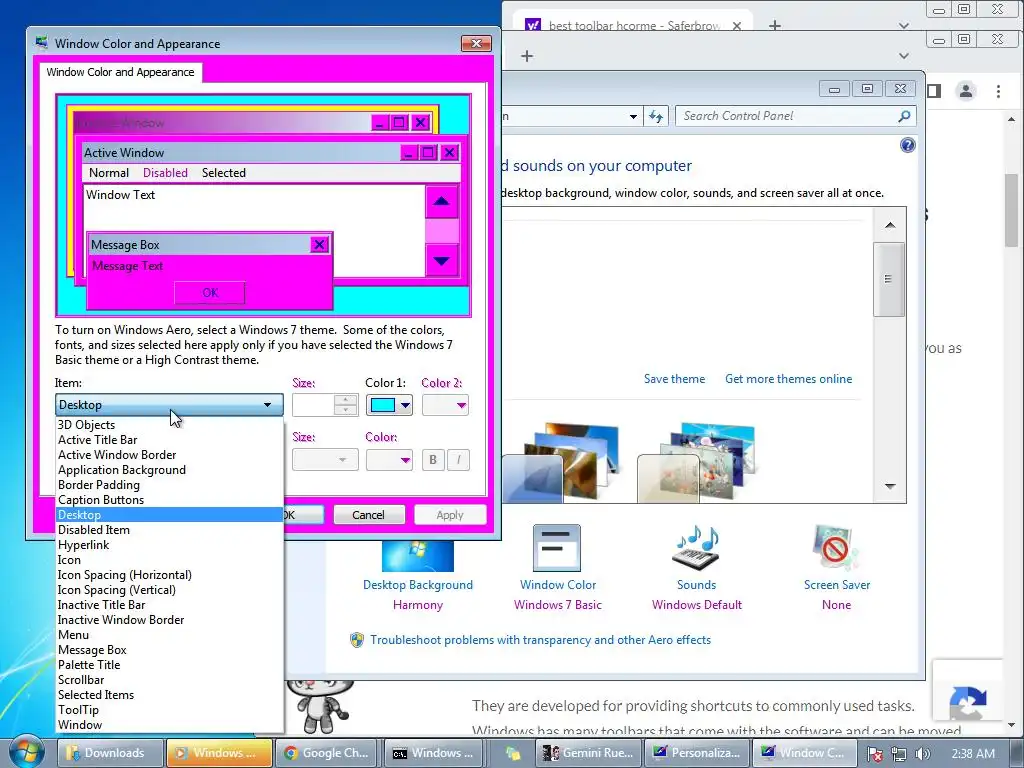1024x768 pixels.
Task: Open Downloads from the taskbar
Action: [x=110, y=753]
